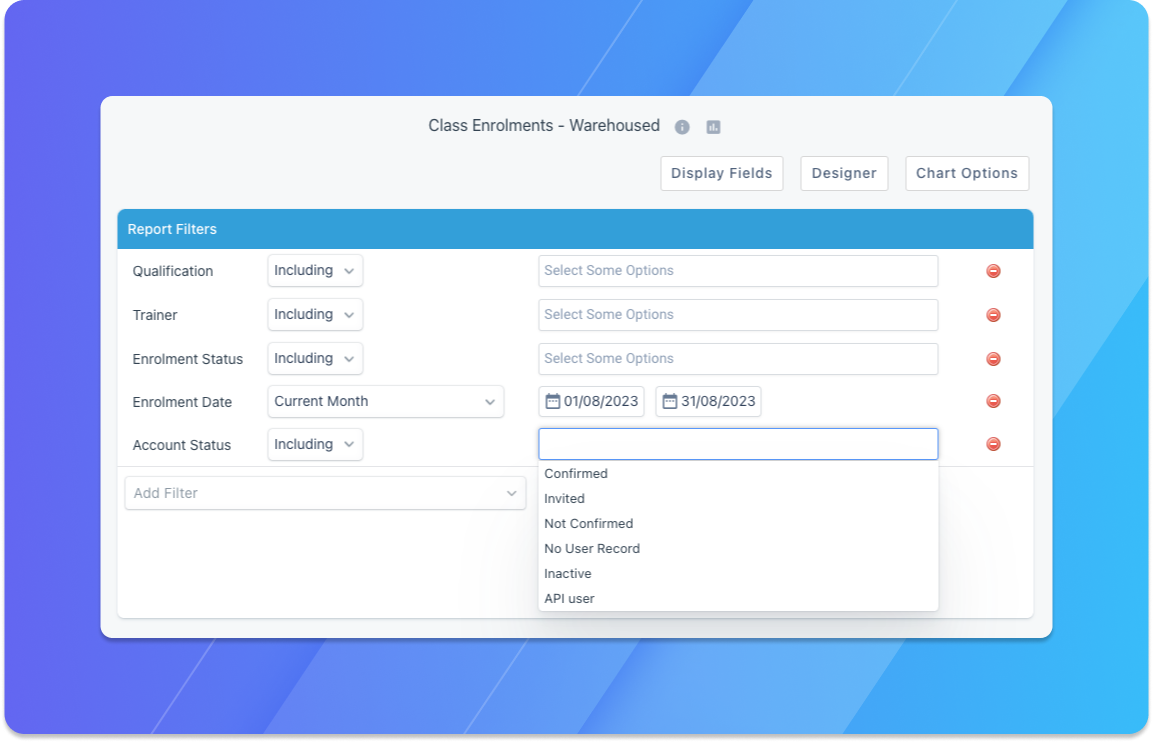Click the Designer button
Viewport: 1153px width, 742px height.
point(844,174)
